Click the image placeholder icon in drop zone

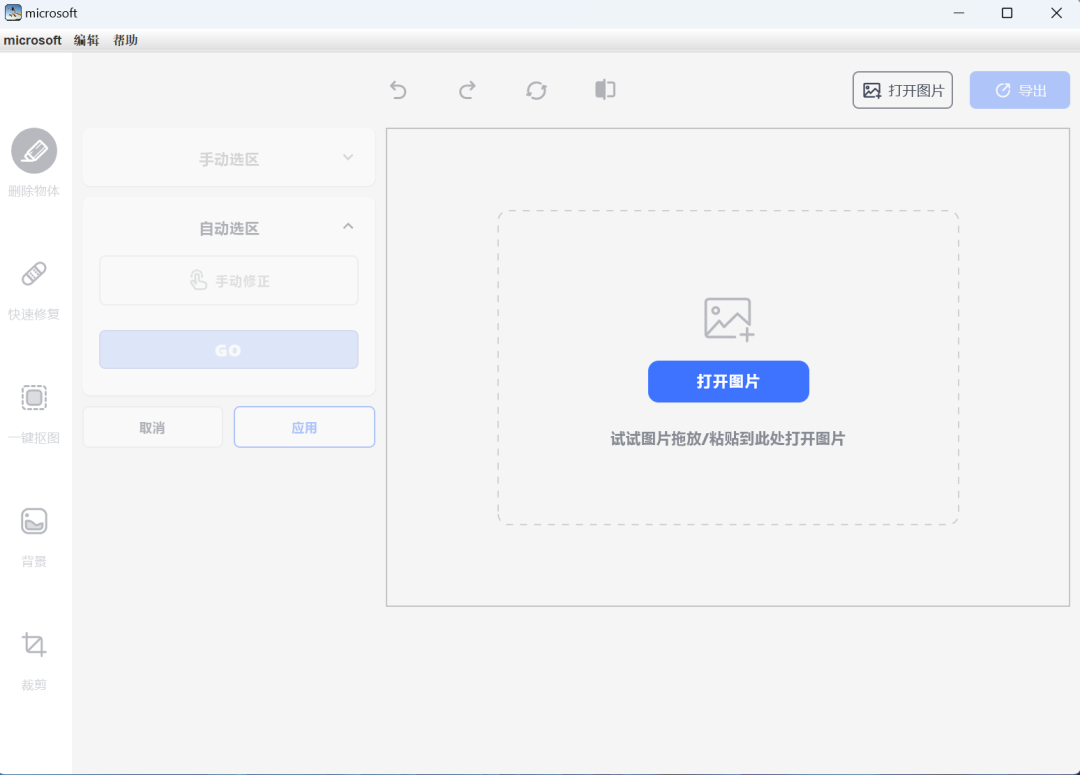tap(728, 319)
